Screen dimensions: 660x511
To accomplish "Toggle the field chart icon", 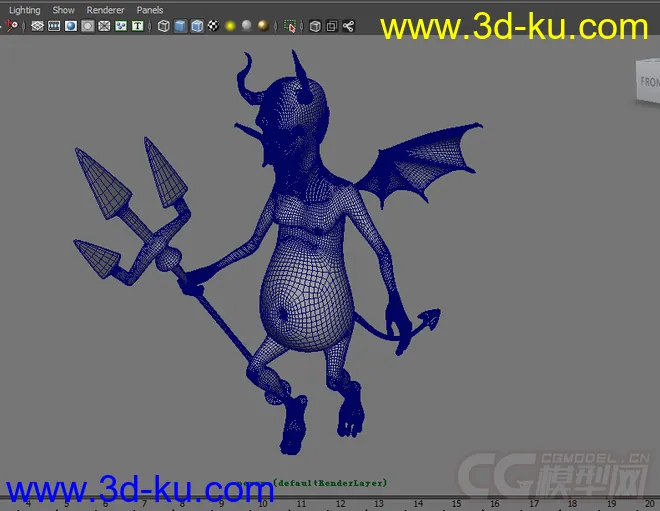I will 104,26.
